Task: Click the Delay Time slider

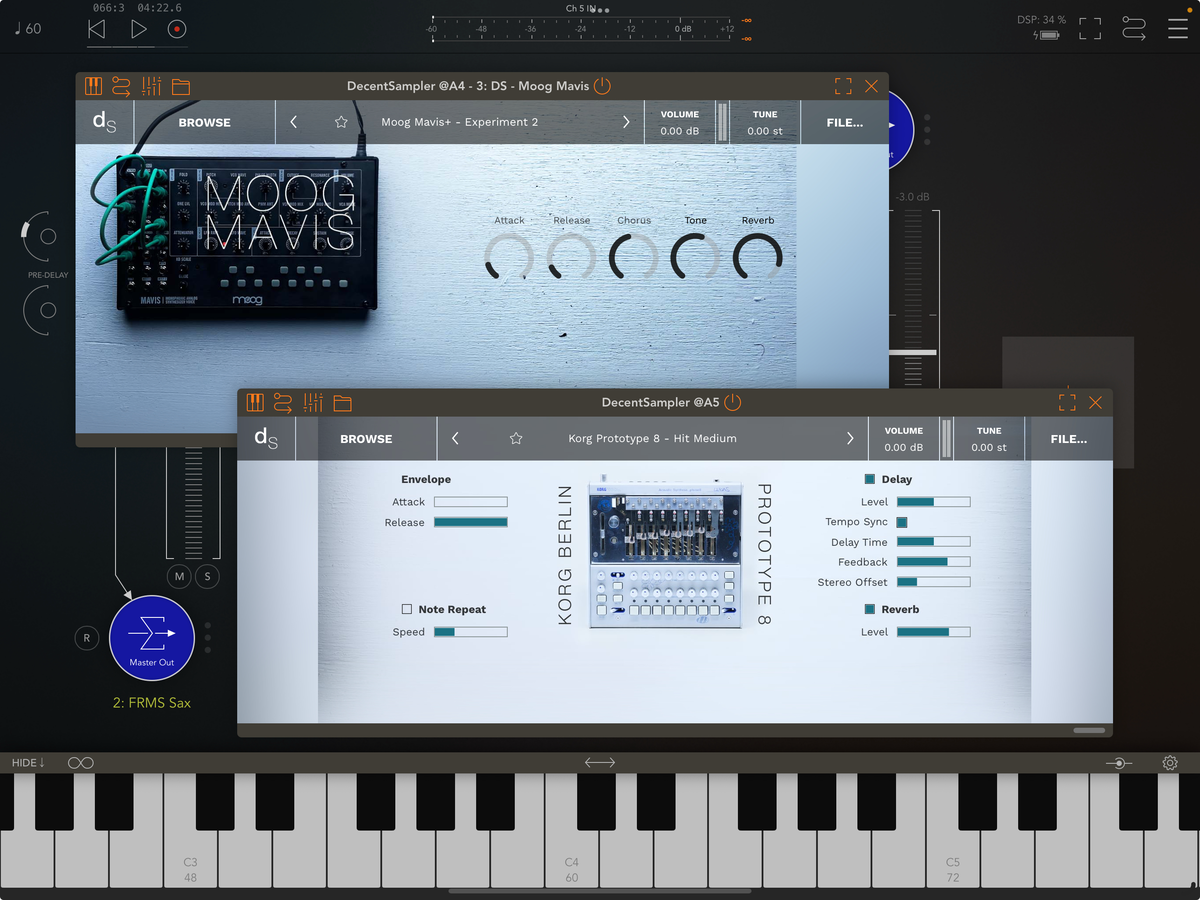Action: [x=933, y=542]
